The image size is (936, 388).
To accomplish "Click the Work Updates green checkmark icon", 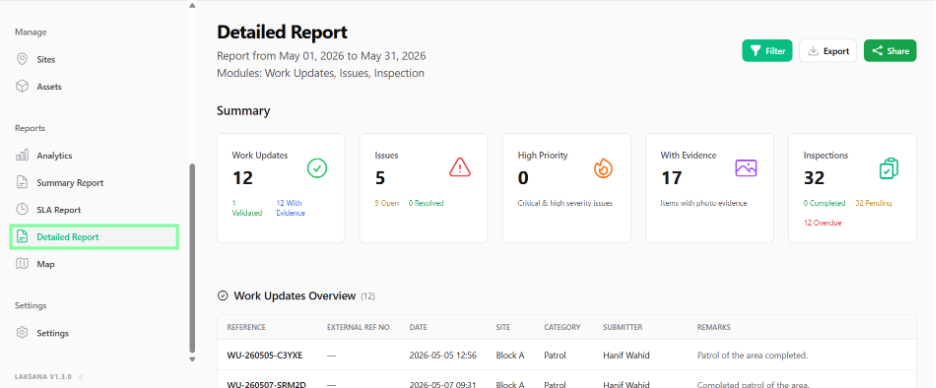I will click(x=317, y=168).
